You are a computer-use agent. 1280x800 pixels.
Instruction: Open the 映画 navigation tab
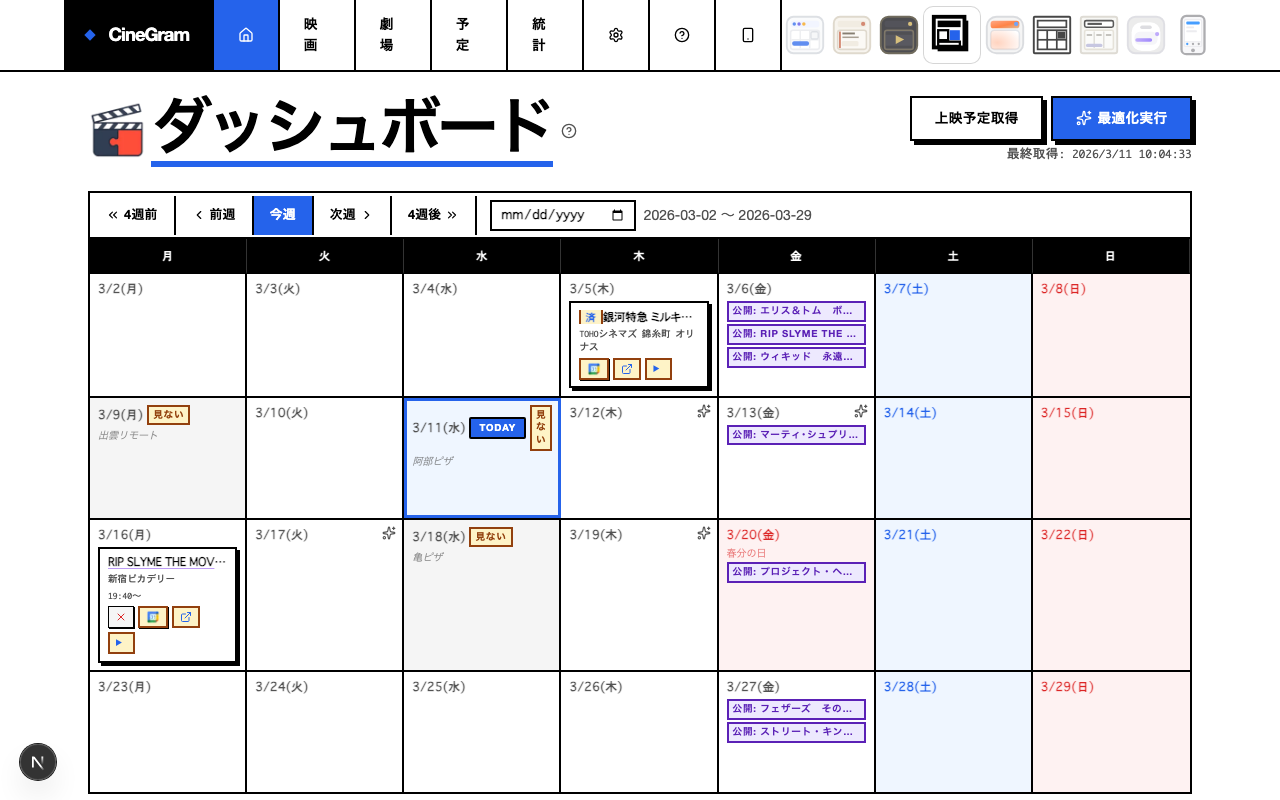[x=311, y=35]
